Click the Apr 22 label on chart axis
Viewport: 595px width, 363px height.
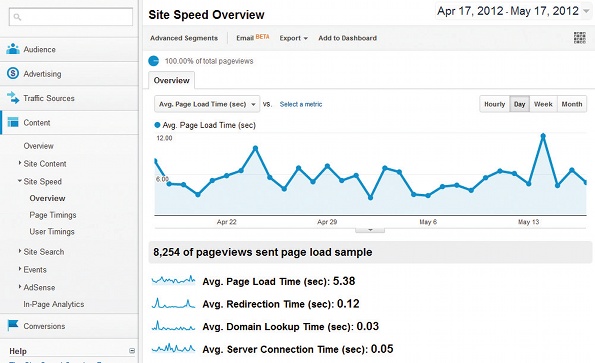coord(227,222)
